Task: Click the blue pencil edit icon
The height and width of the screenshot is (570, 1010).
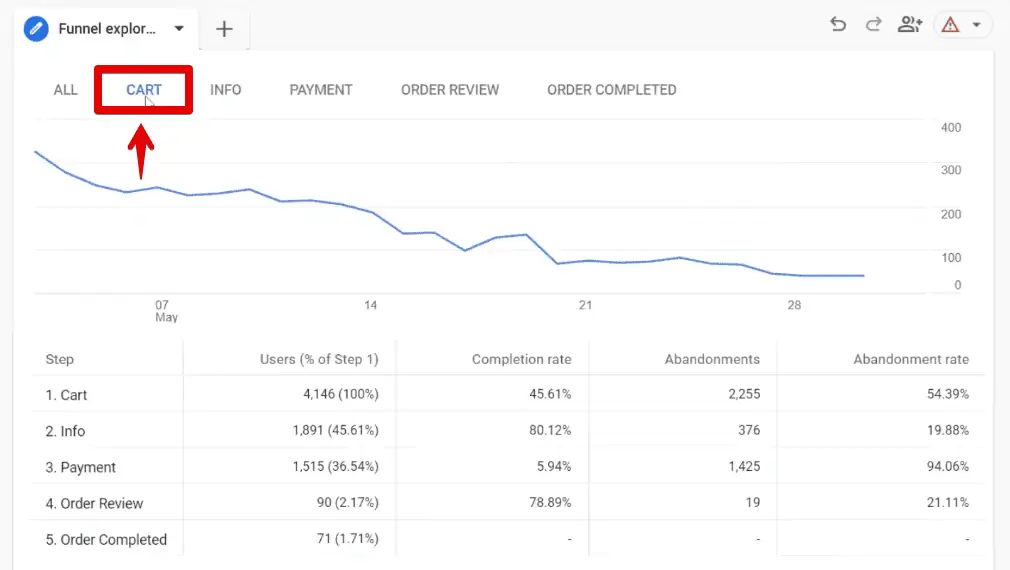Action: click(36, 29)
